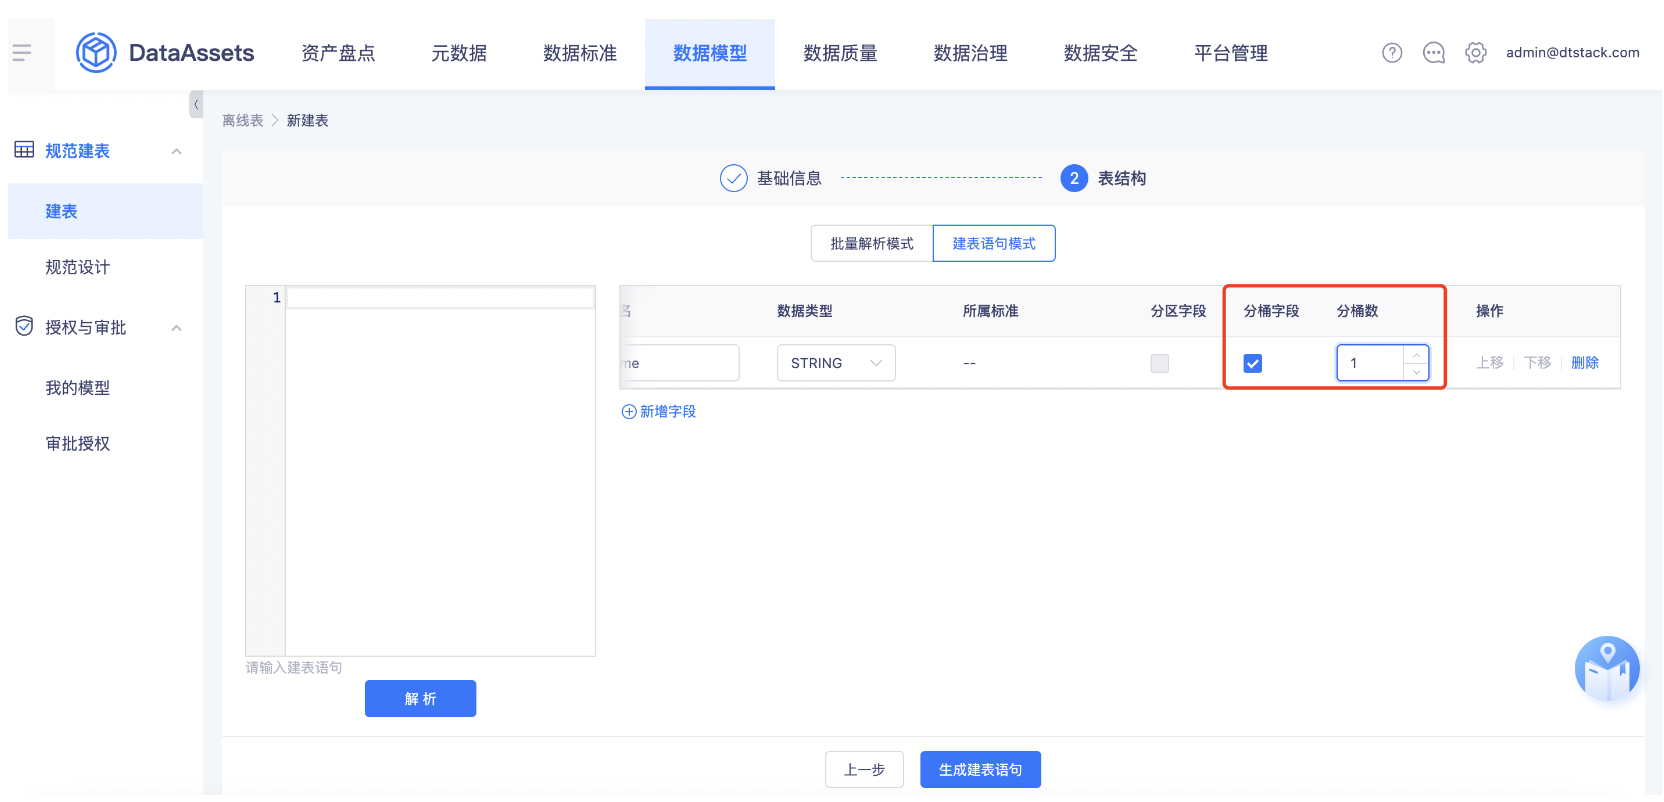This screenshot has height=802, width=1664.
Task: Open the 平台管理 top menu
Action: (x=1230, y=53)
